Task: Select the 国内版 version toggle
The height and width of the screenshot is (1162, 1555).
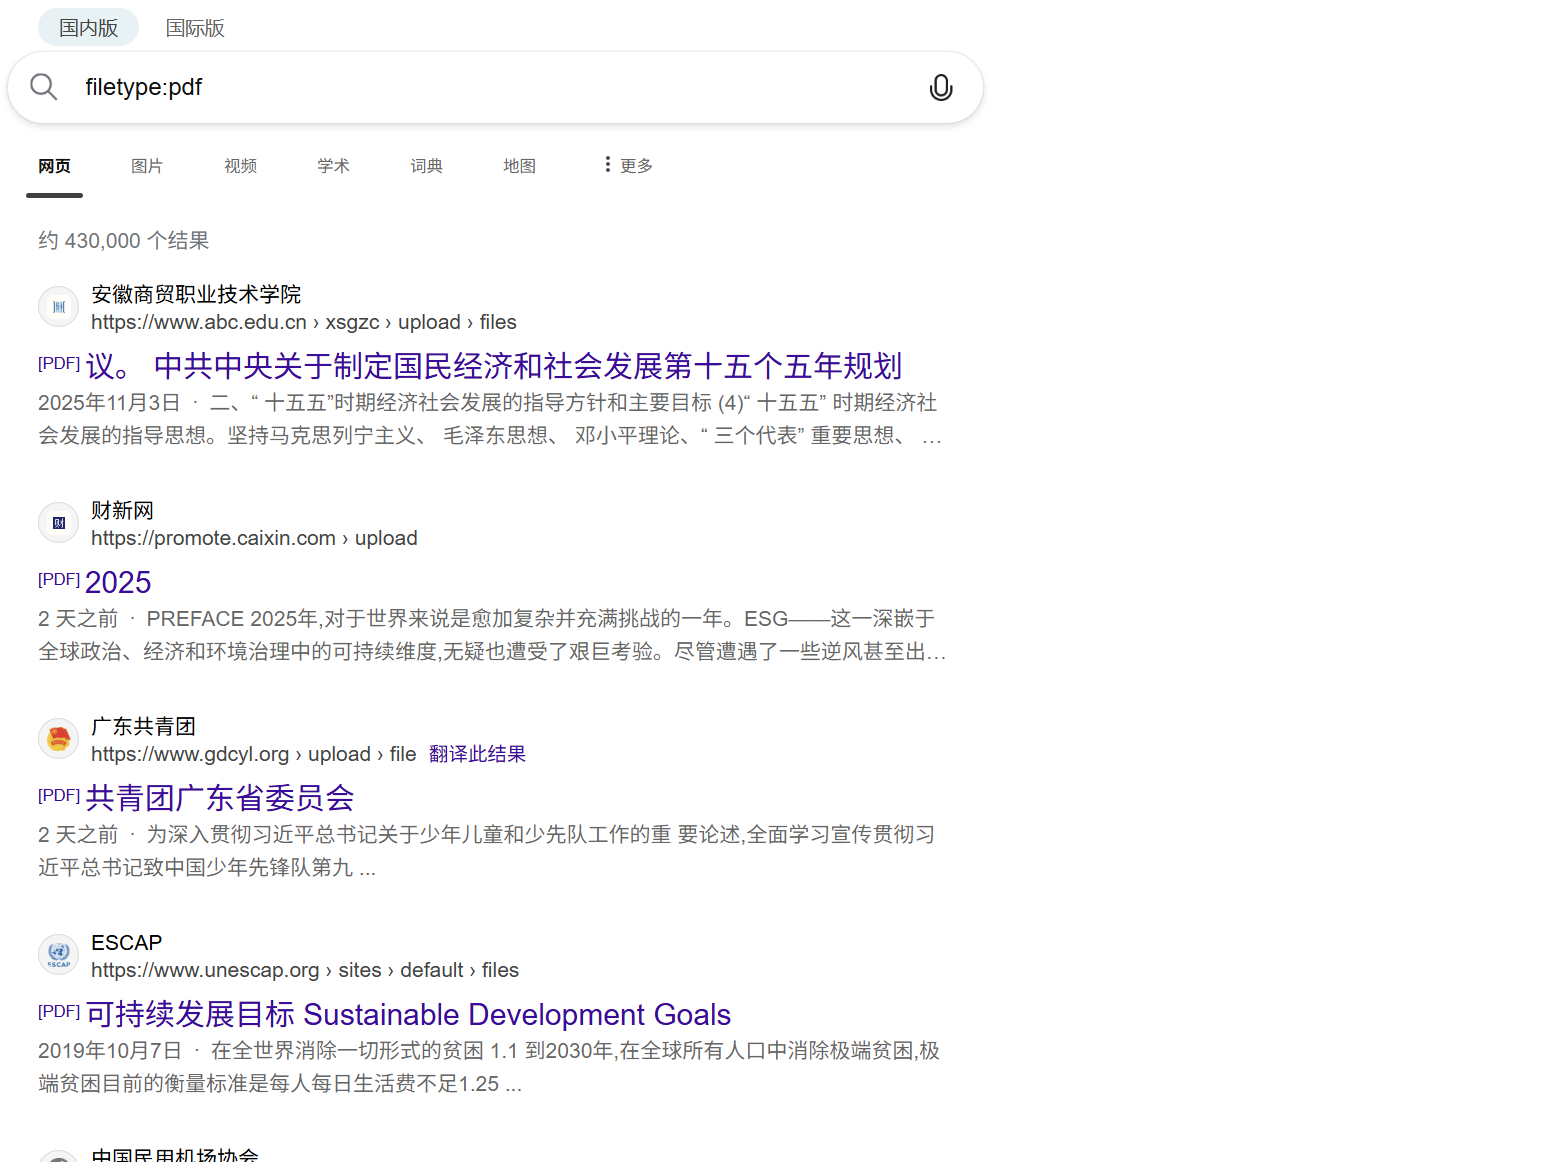Action: tap(88, 27)
